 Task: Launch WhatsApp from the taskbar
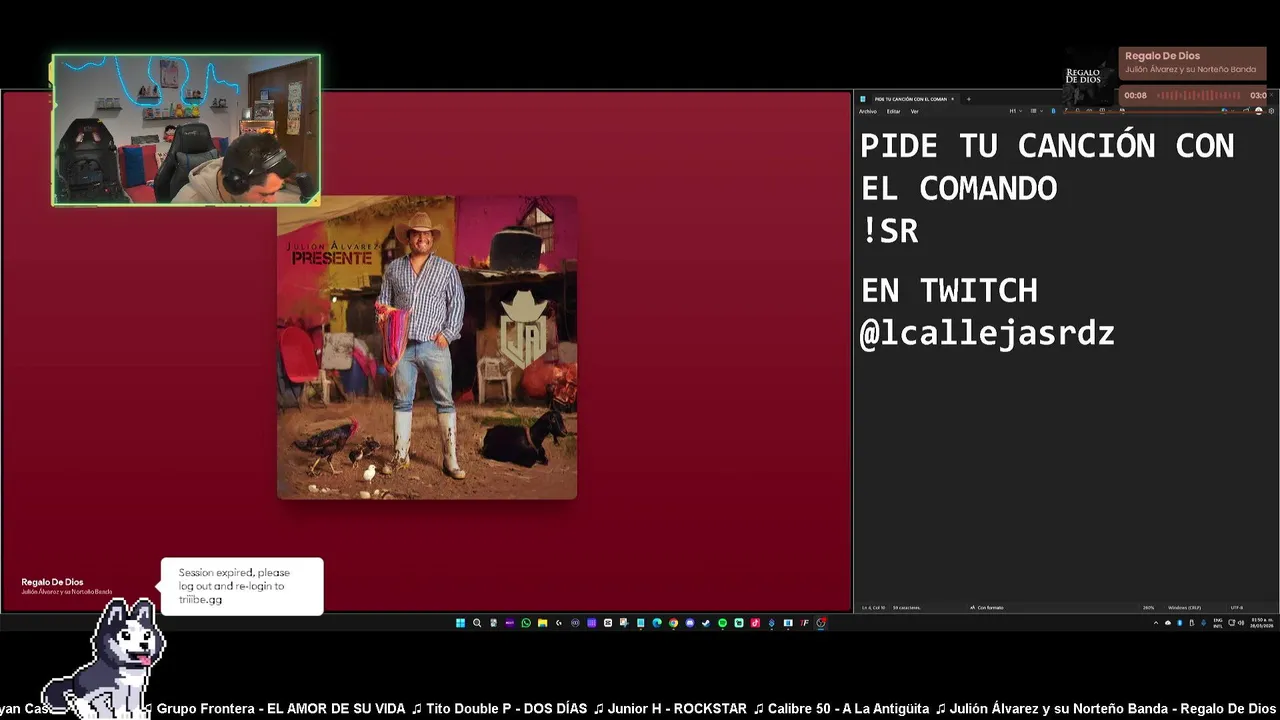526,623
